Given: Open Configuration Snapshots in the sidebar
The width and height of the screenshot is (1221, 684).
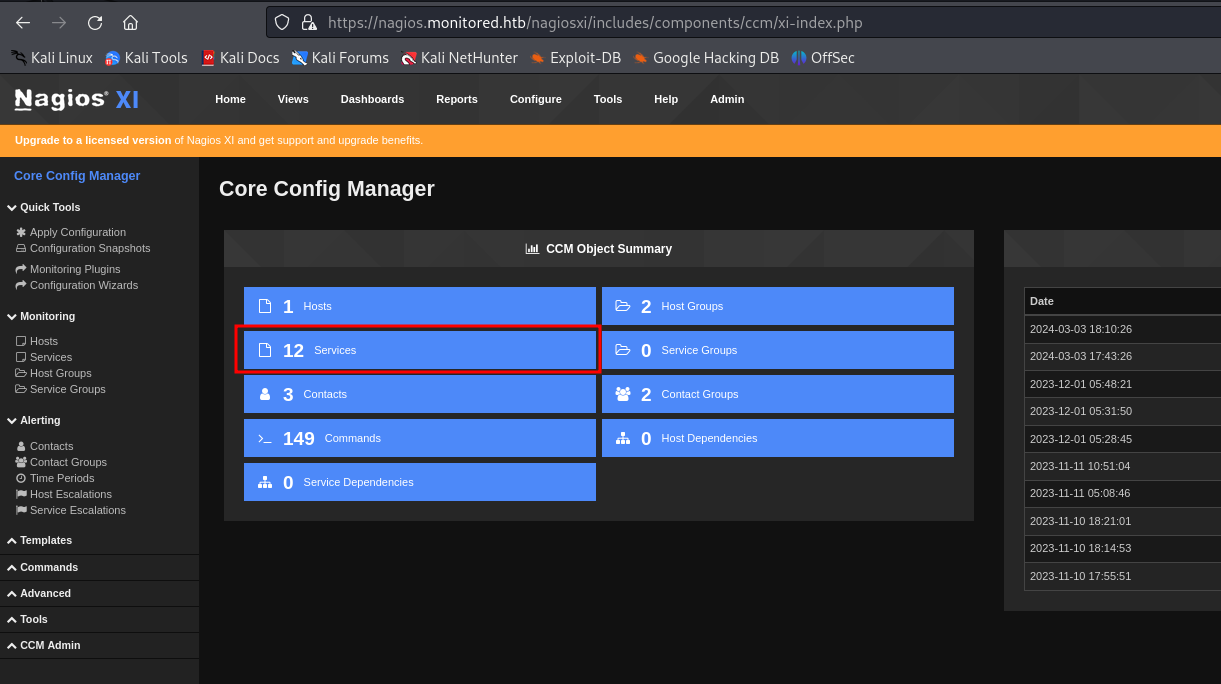Looking at the screenshot, I should [x=83, y=248].
